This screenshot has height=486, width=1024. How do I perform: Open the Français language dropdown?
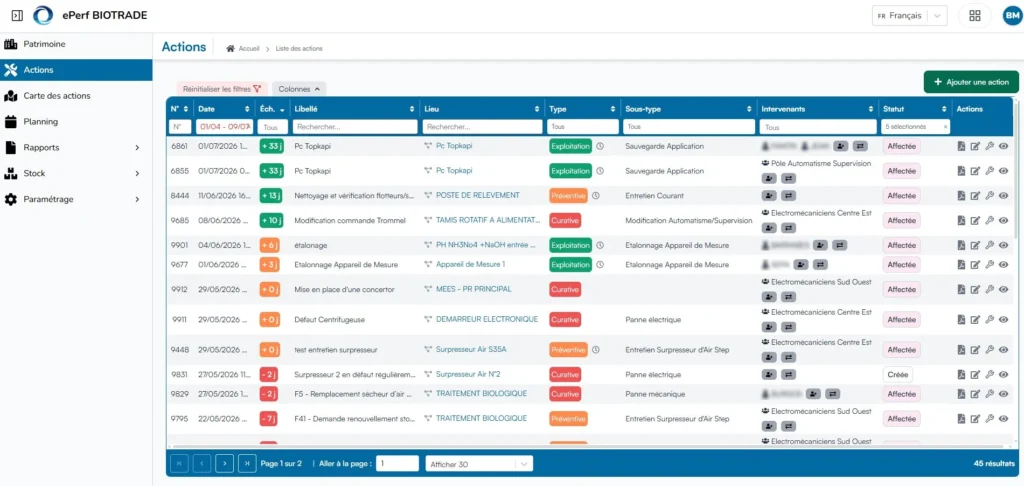pos(910,16)
